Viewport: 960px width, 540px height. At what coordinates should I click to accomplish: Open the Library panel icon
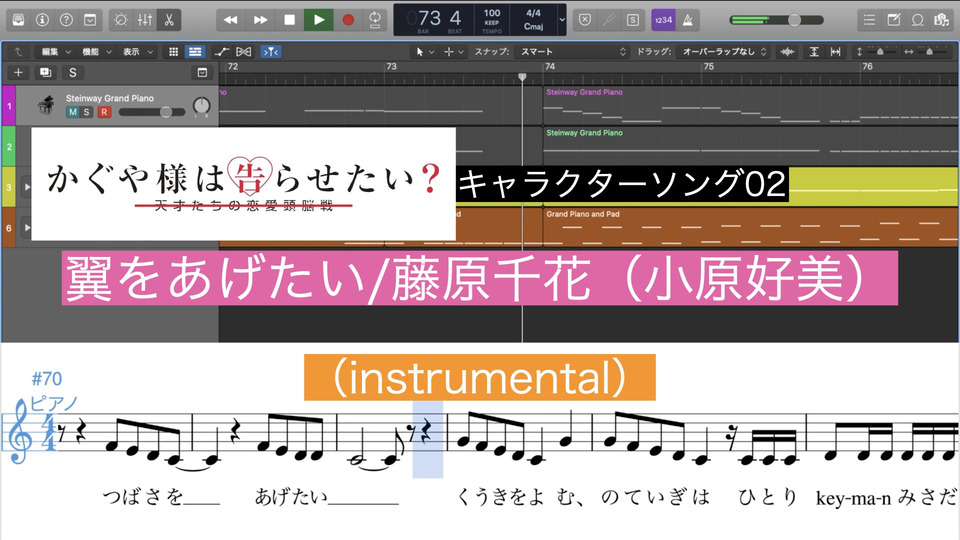coord(18,20)
